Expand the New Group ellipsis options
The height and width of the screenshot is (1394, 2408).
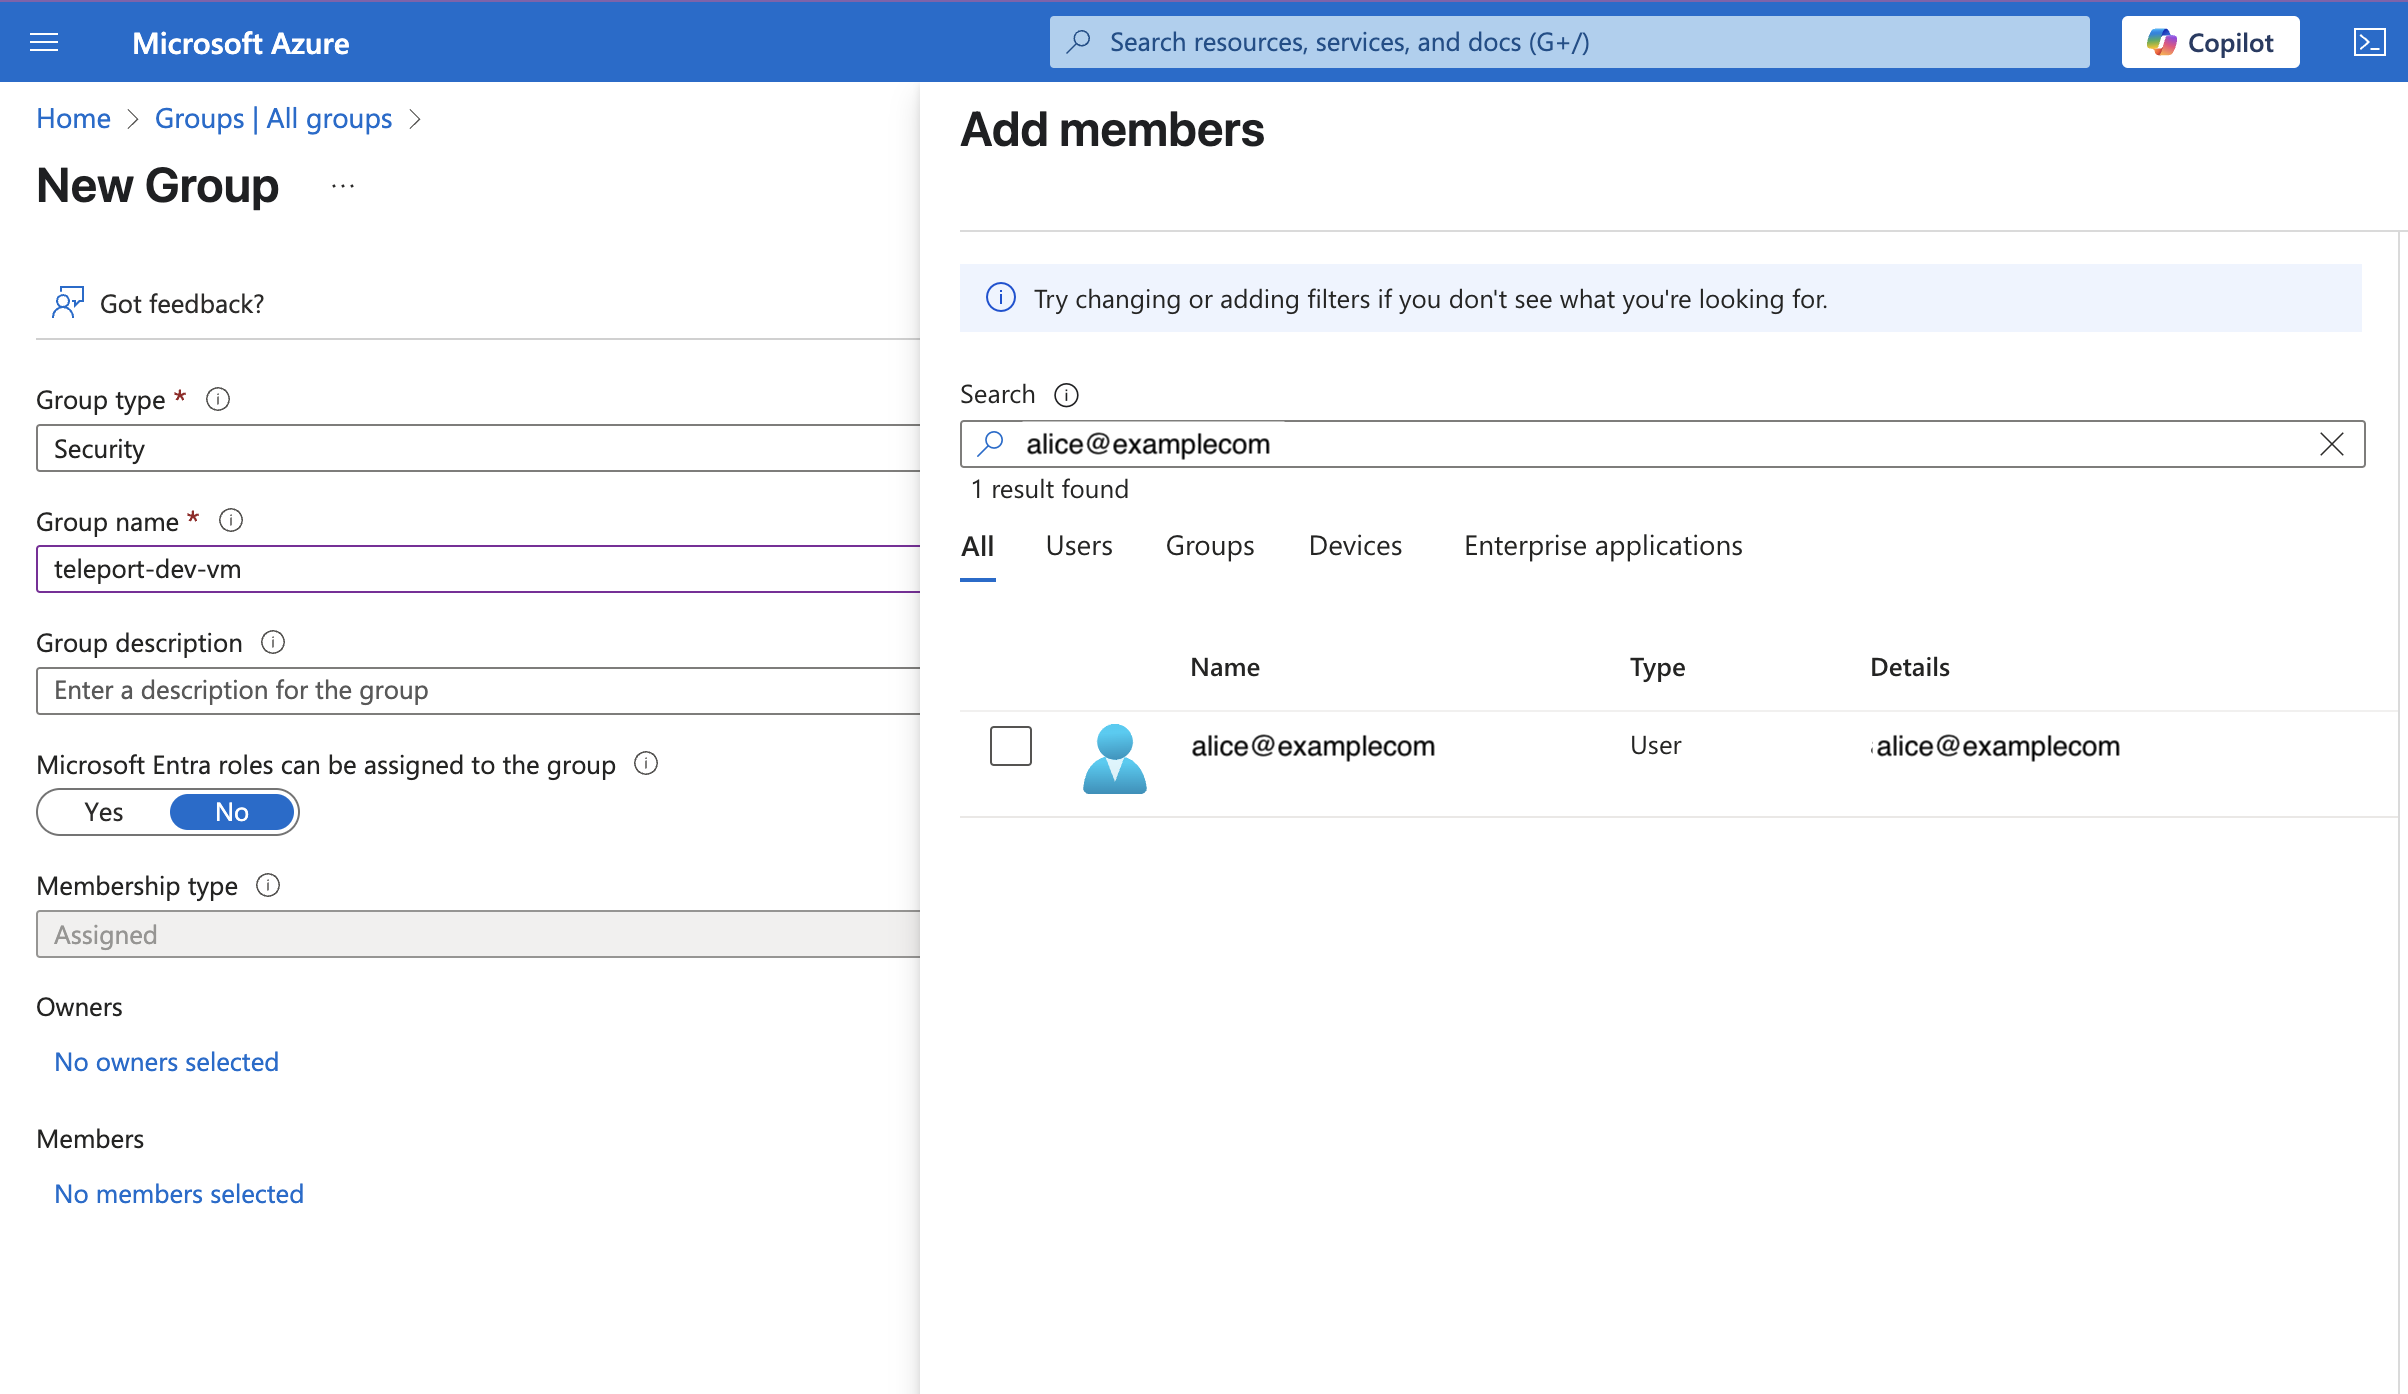342,185
